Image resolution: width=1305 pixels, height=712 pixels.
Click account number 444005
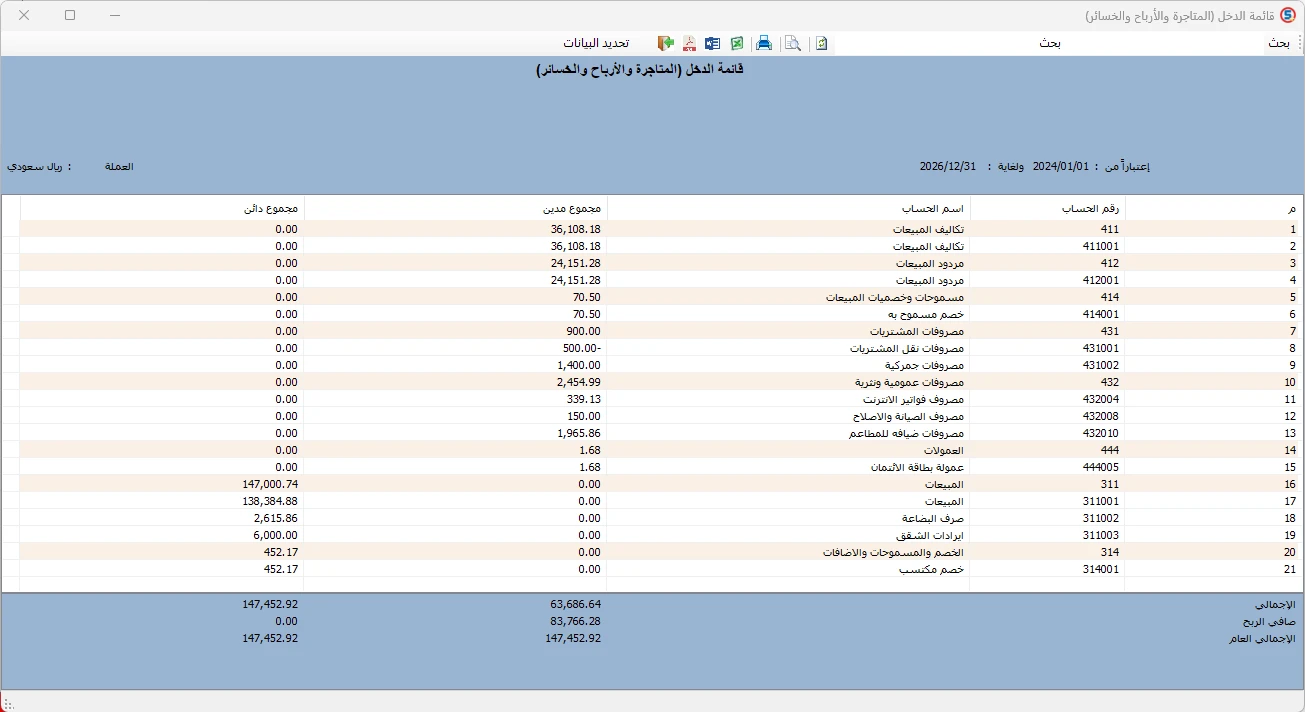click(1101, 467)
